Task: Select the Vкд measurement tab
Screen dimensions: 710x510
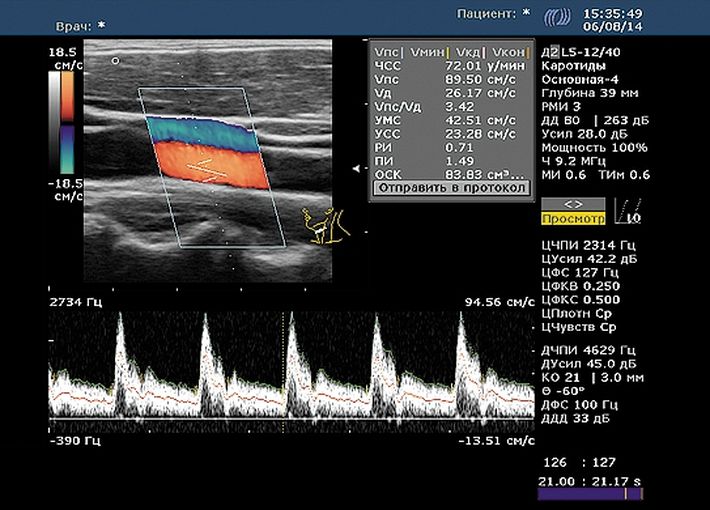Action: (x=465, y=50)
